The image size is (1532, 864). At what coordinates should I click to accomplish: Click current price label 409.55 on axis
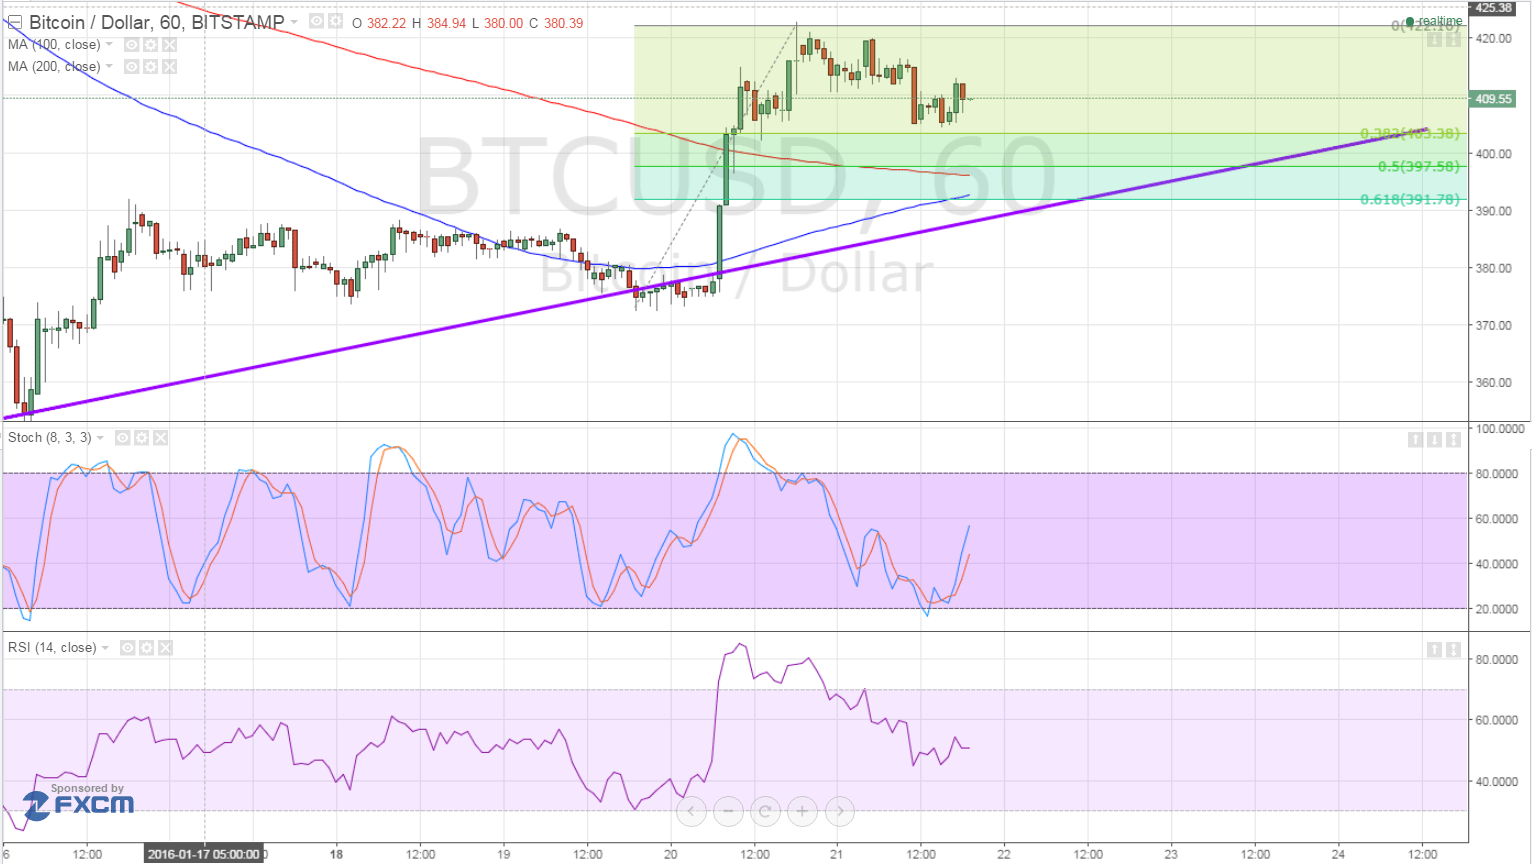coord(1493,99)
